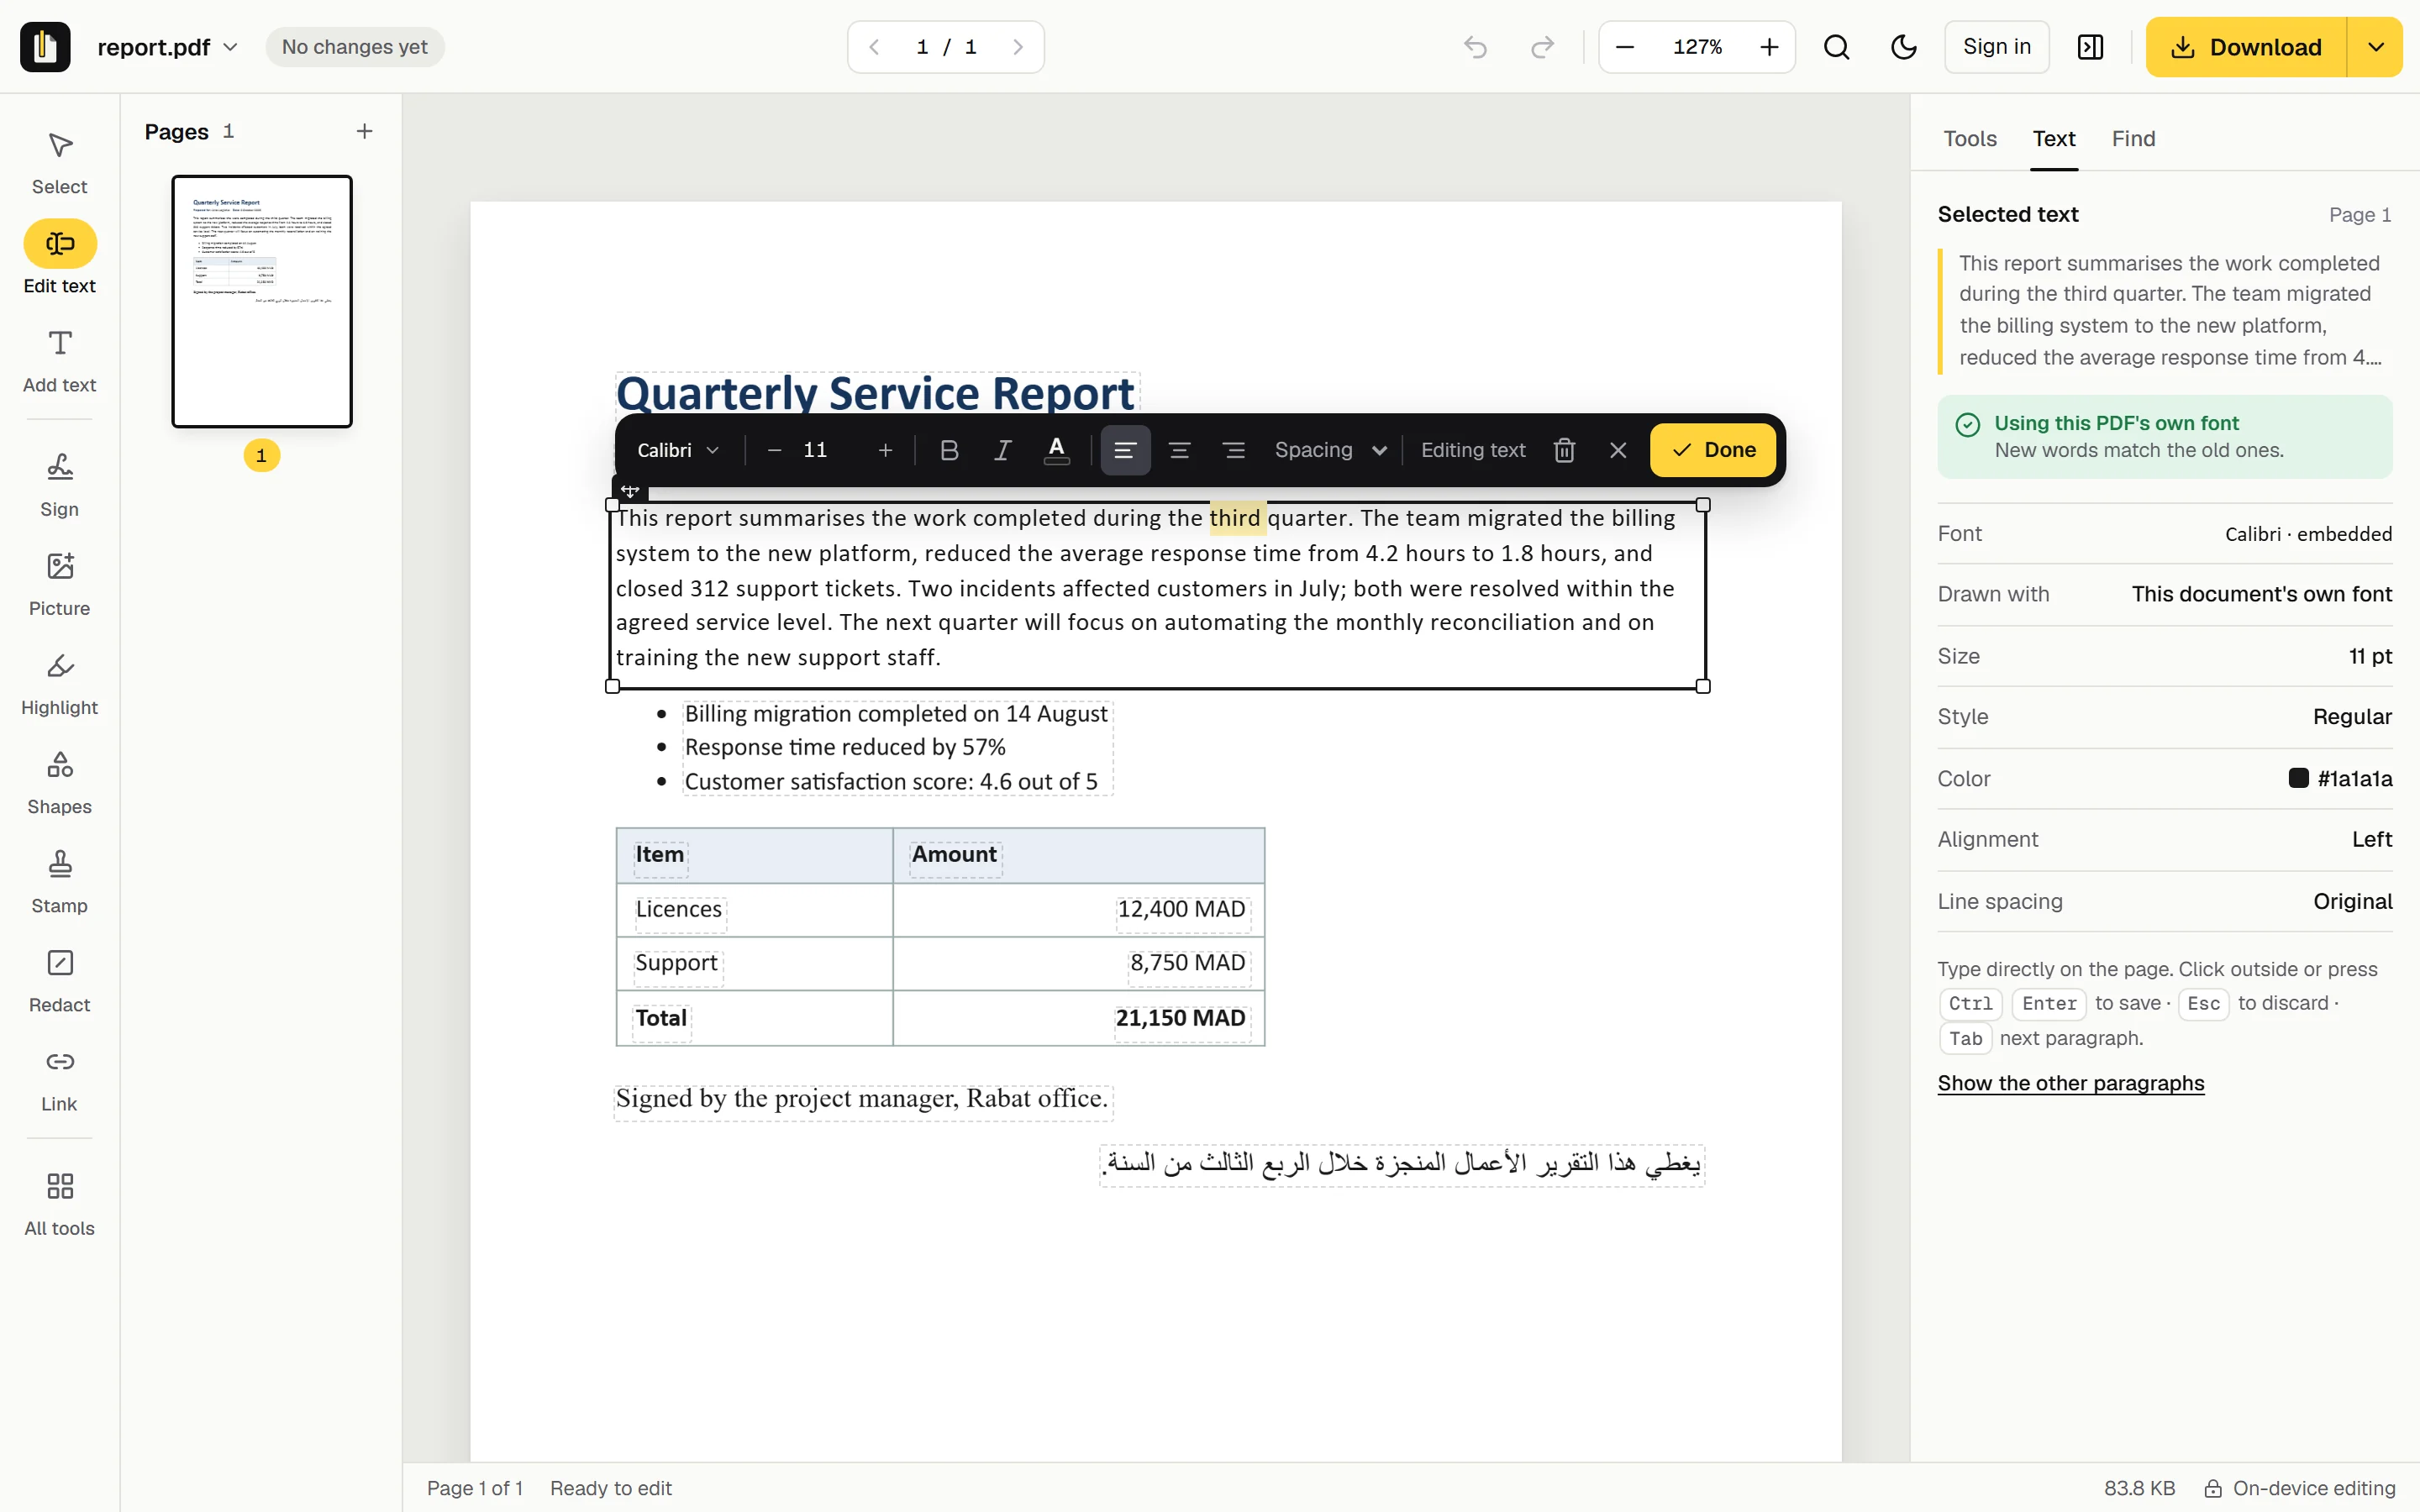
Task: Open search with magnifier icon
Action: 1836,47
